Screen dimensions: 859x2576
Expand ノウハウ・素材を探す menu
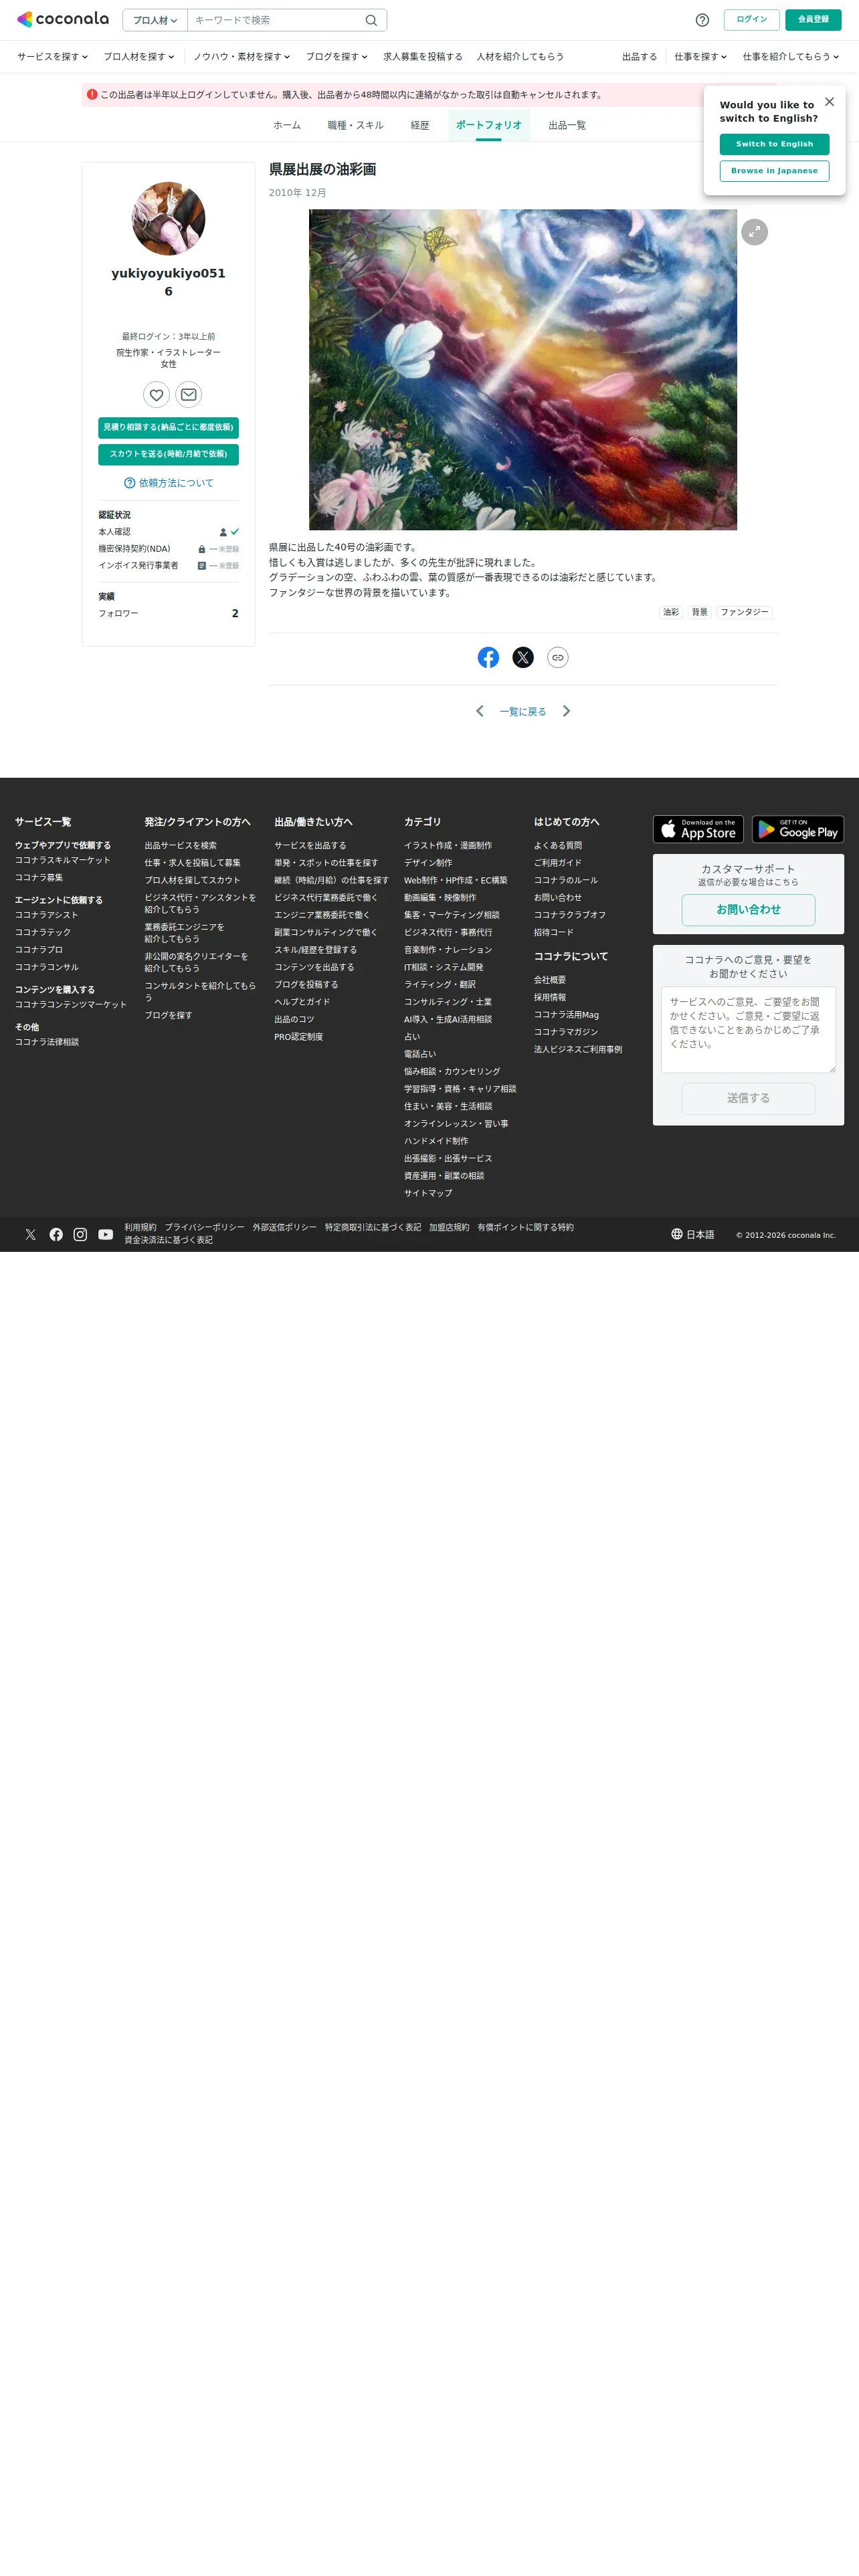click(241, 57)
